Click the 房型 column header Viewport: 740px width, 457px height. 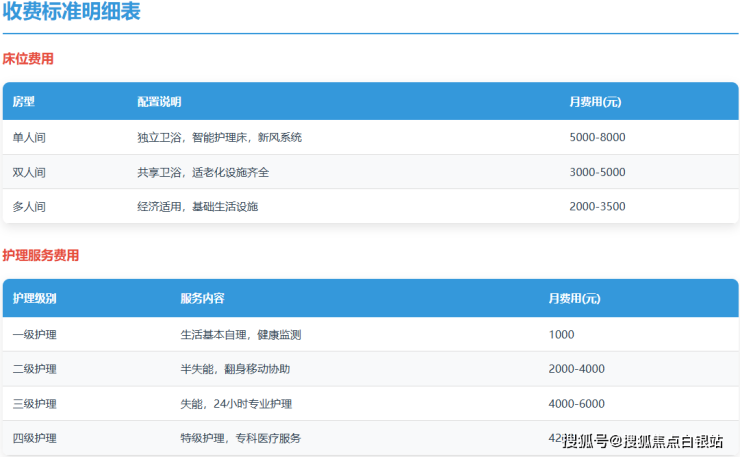coord(24,102)
